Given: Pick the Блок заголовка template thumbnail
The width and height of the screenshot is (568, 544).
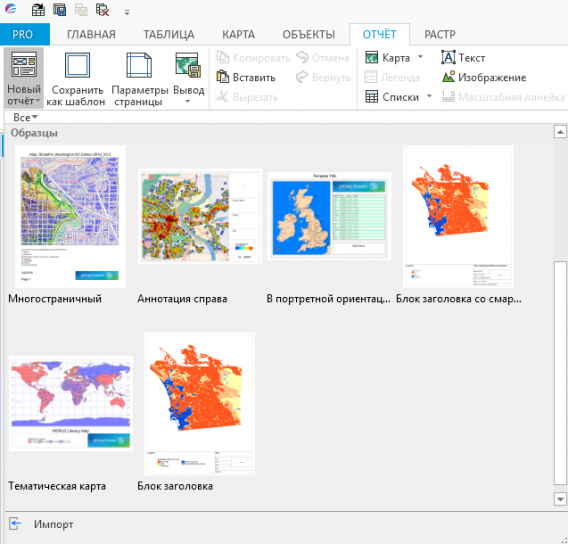Looking at the screenshot, I should click(200, 404).
